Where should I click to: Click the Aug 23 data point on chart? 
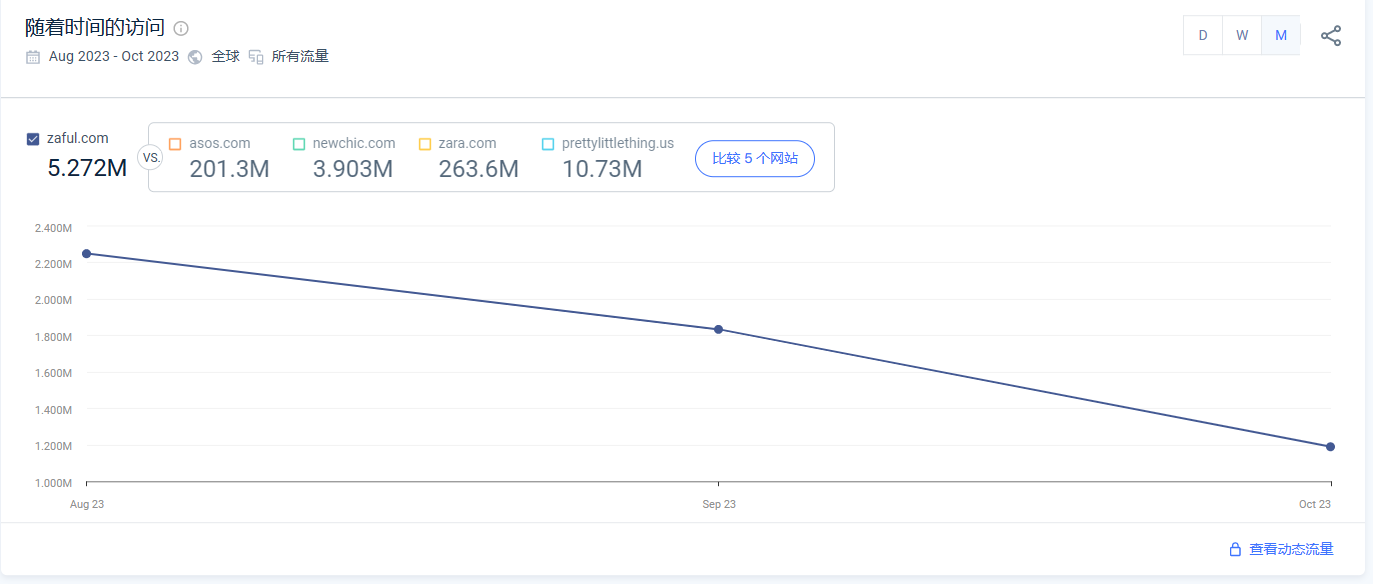pyautogui.click(x=87, y=253)
